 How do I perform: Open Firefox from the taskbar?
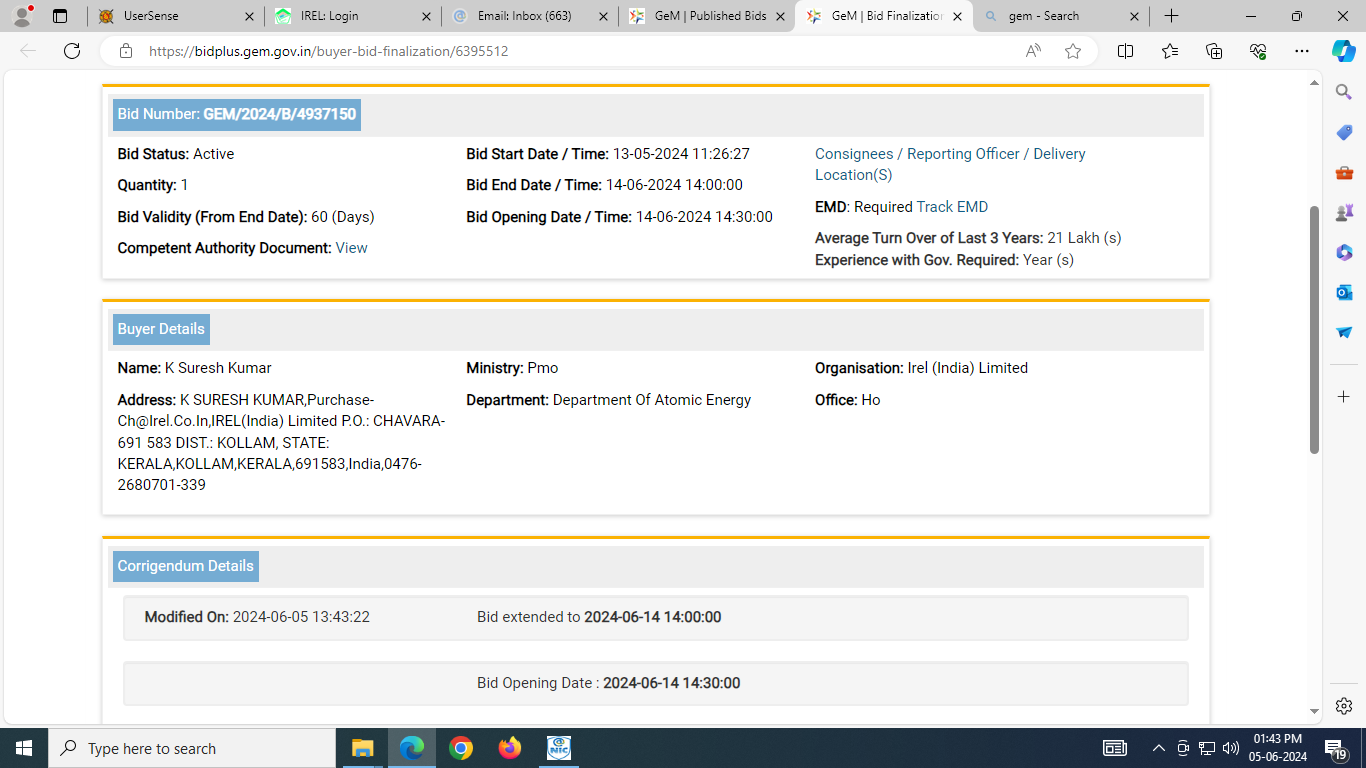510,748
